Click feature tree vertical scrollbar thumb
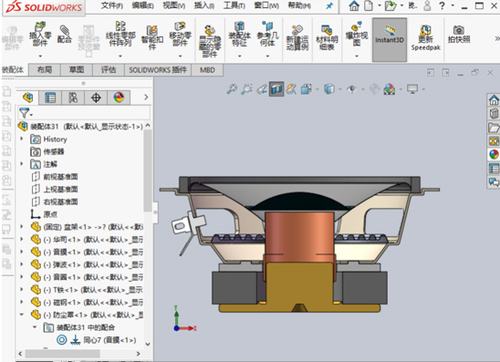Viewport: 500px width, 362px height. point(147,170)
